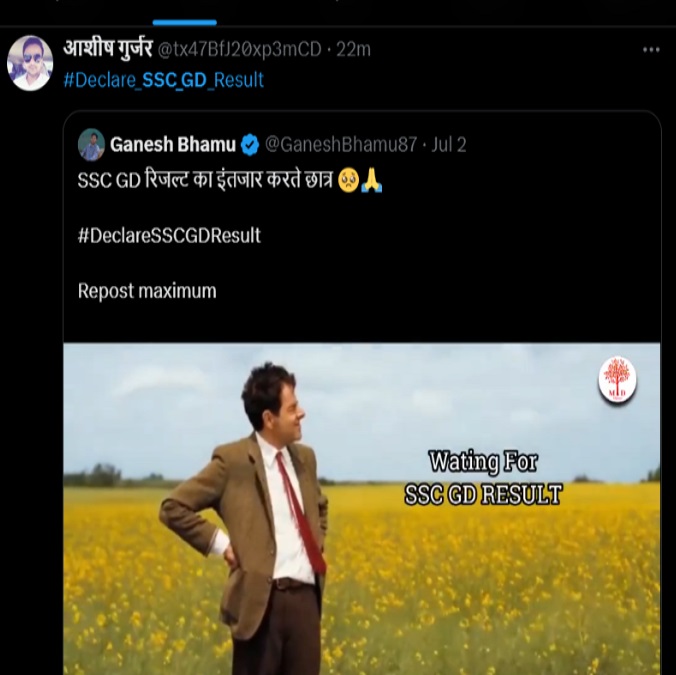Click the red tree MD logo
676x675 pixels.
(x=617, y=380)
